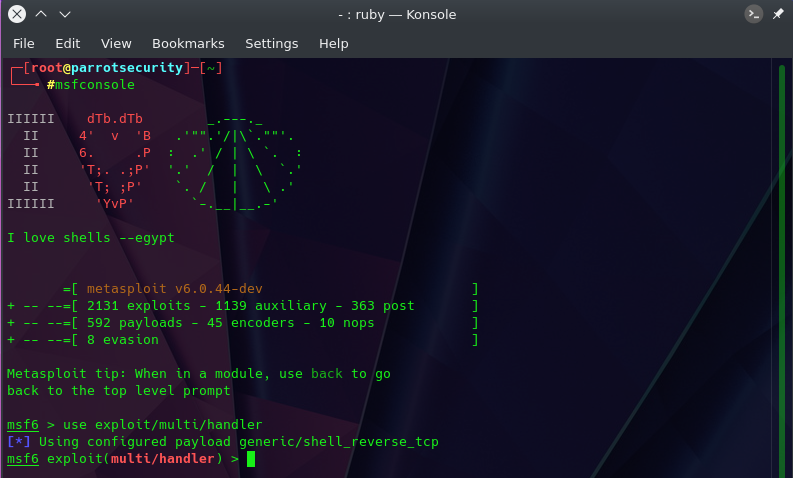Open the File menu
793x478 pixels.
[24, 44]
